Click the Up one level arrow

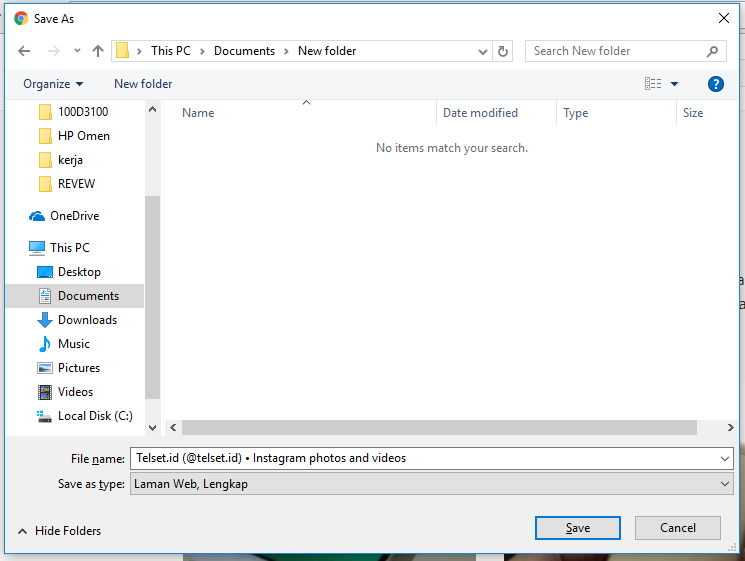coord(98,51)
